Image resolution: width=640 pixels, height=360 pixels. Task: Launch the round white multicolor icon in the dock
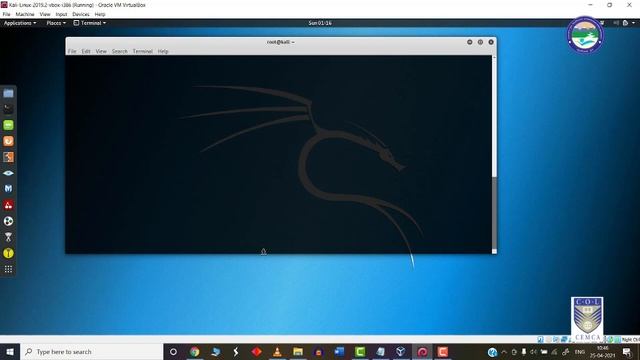pos(8,221)
